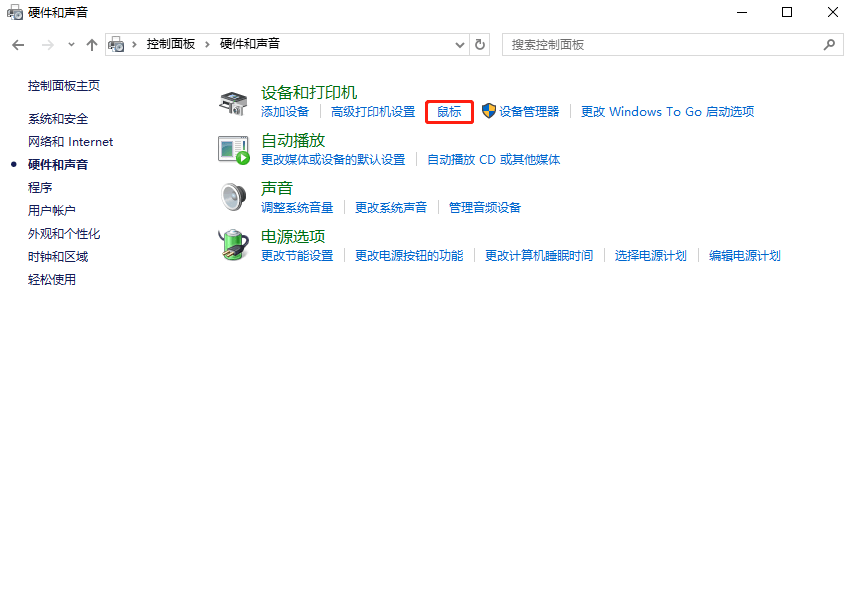Click the search magnifier icon
This screenshot has width=855, height=612.
[x=829, y=44]
